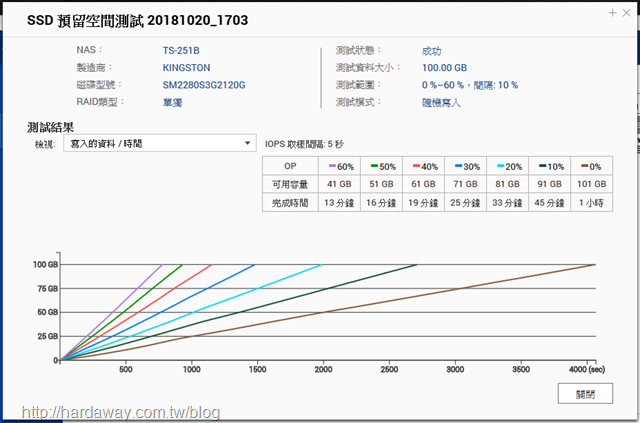Click disk model SM2280S3G2120G
The width and height of the screenshot is (640, 423).
point(204,85)
